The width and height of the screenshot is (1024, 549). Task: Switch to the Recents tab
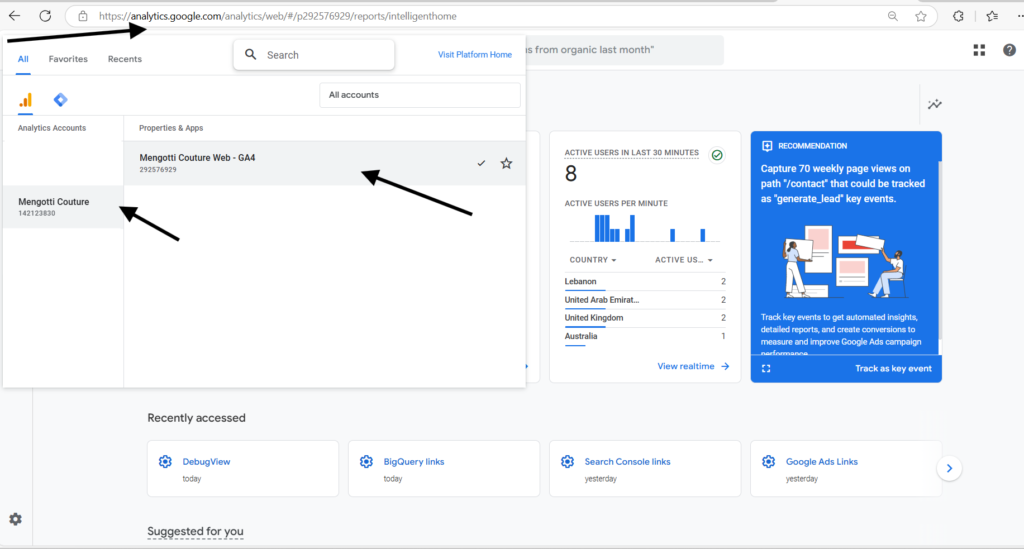click(x=125, y=59)
